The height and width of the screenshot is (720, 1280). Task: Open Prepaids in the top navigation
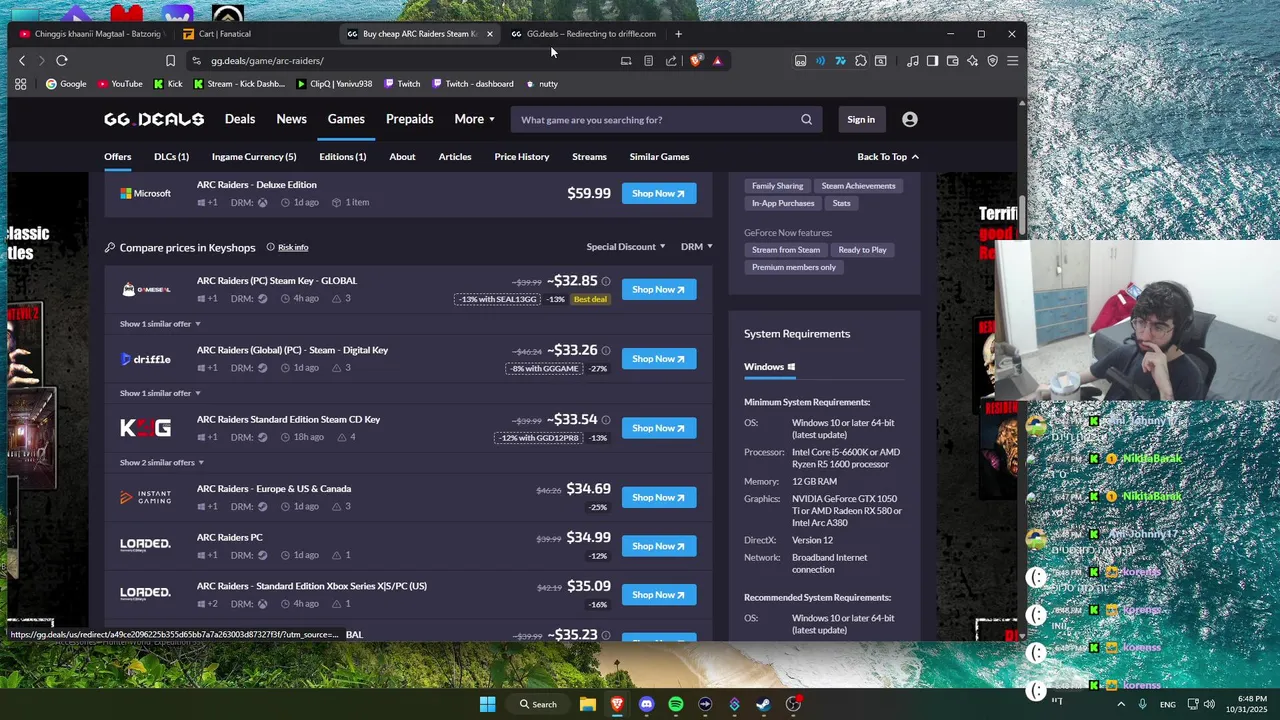click(410, 119)
